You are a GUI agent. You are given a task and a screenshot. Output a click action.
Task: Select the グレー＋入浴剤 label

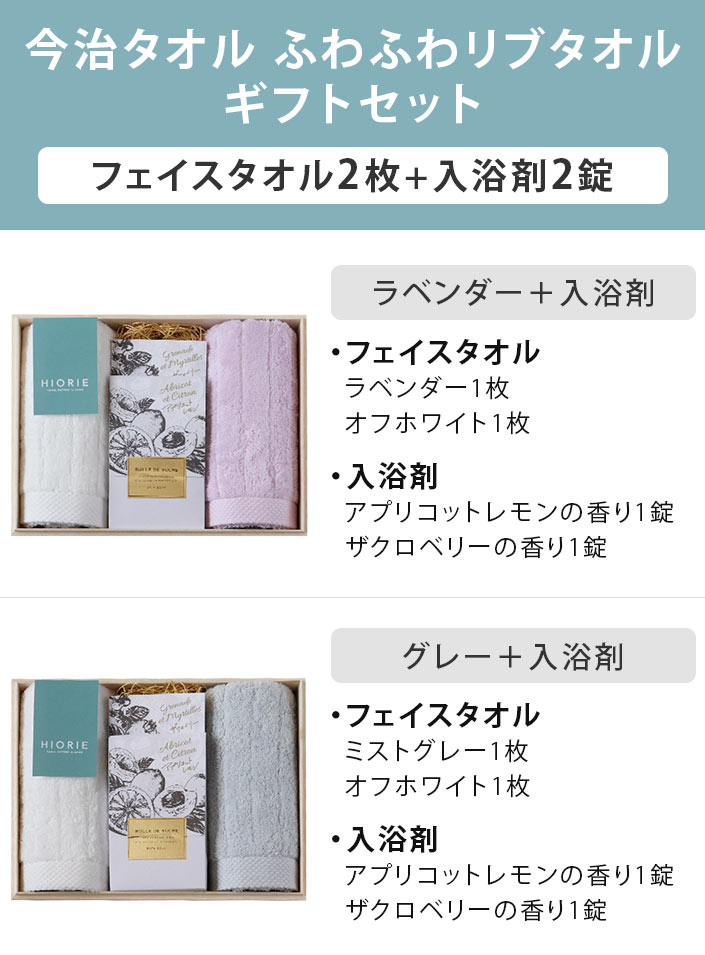point(513,655)
